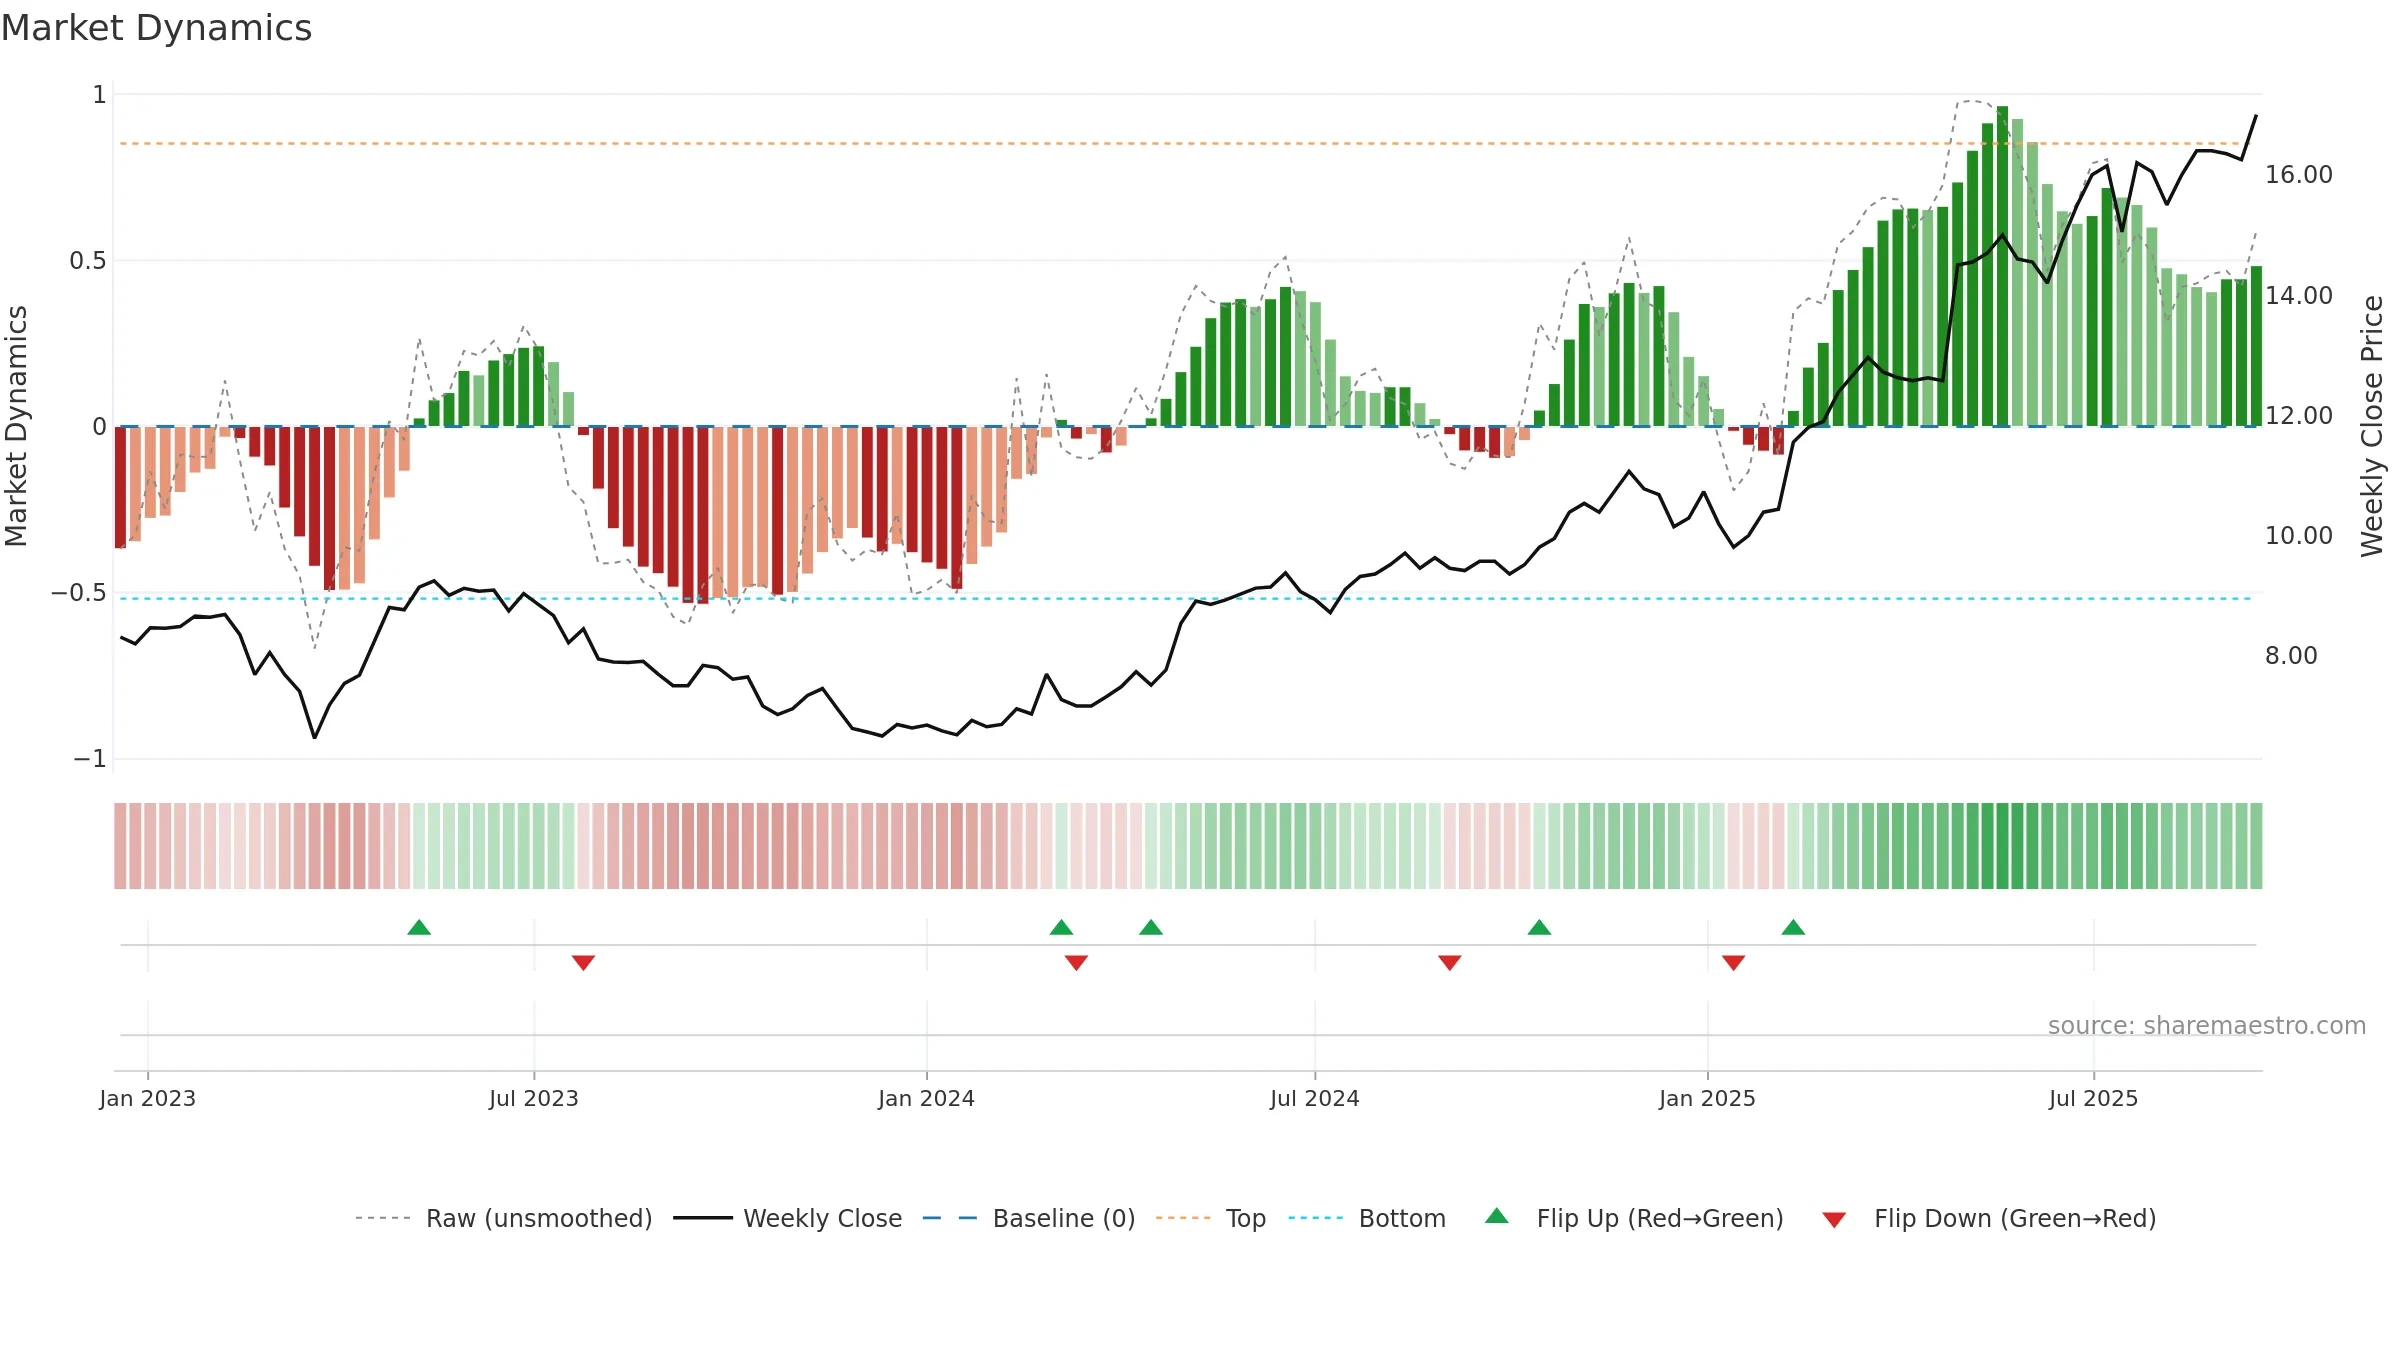Toggle the Baseline (0) legend entry

point(1029,1218)
